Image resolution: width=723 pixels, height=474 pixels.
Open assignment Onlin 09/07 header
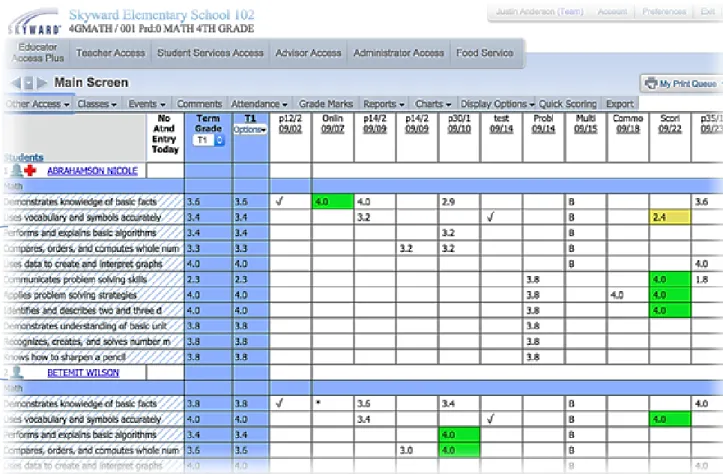pos(332,124)
